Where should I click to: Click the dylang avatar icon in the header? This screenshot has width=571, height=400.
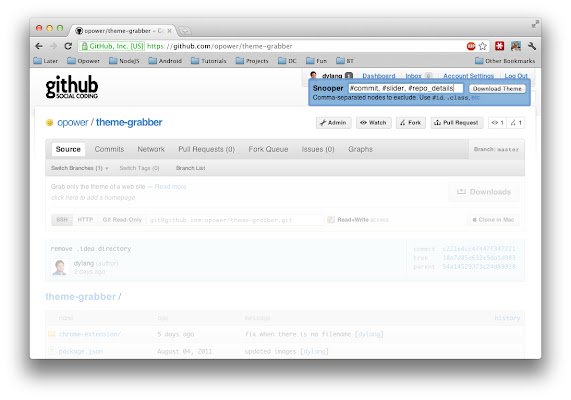point(313,75)
